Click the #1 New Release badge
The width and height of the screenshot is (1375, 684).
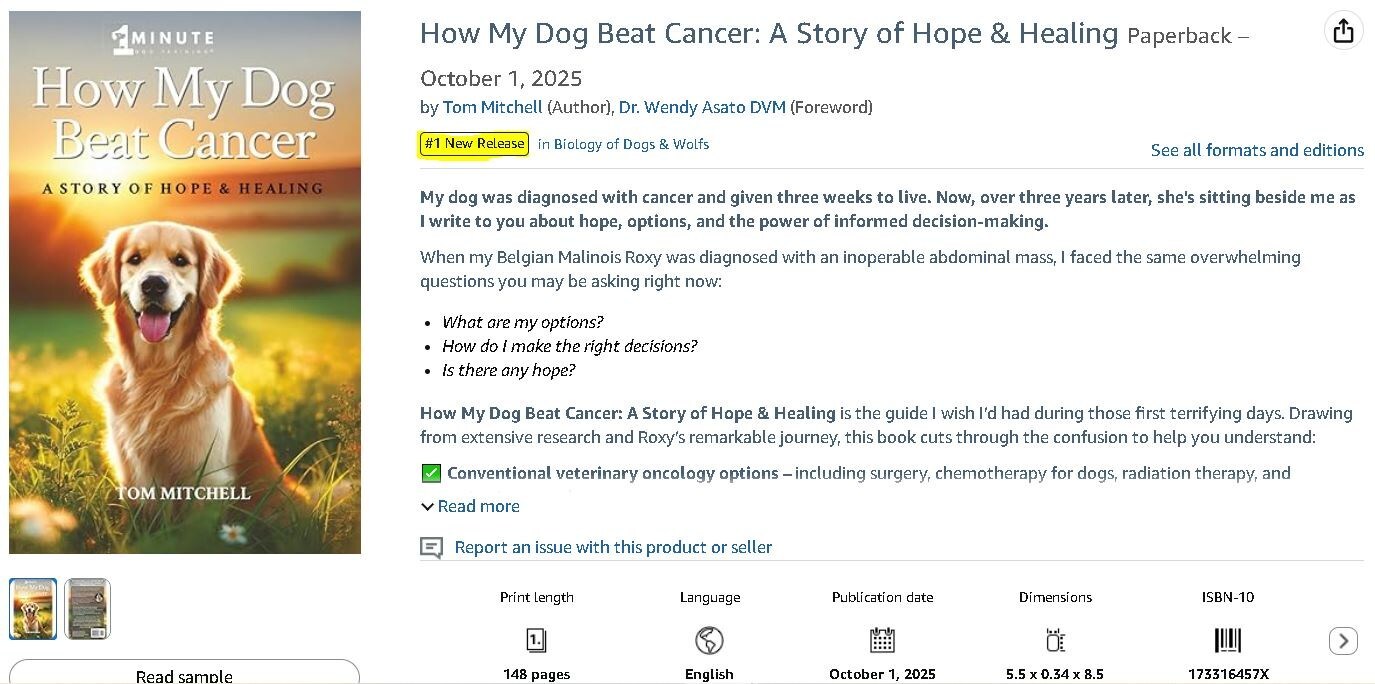click(x=474, y=144)
